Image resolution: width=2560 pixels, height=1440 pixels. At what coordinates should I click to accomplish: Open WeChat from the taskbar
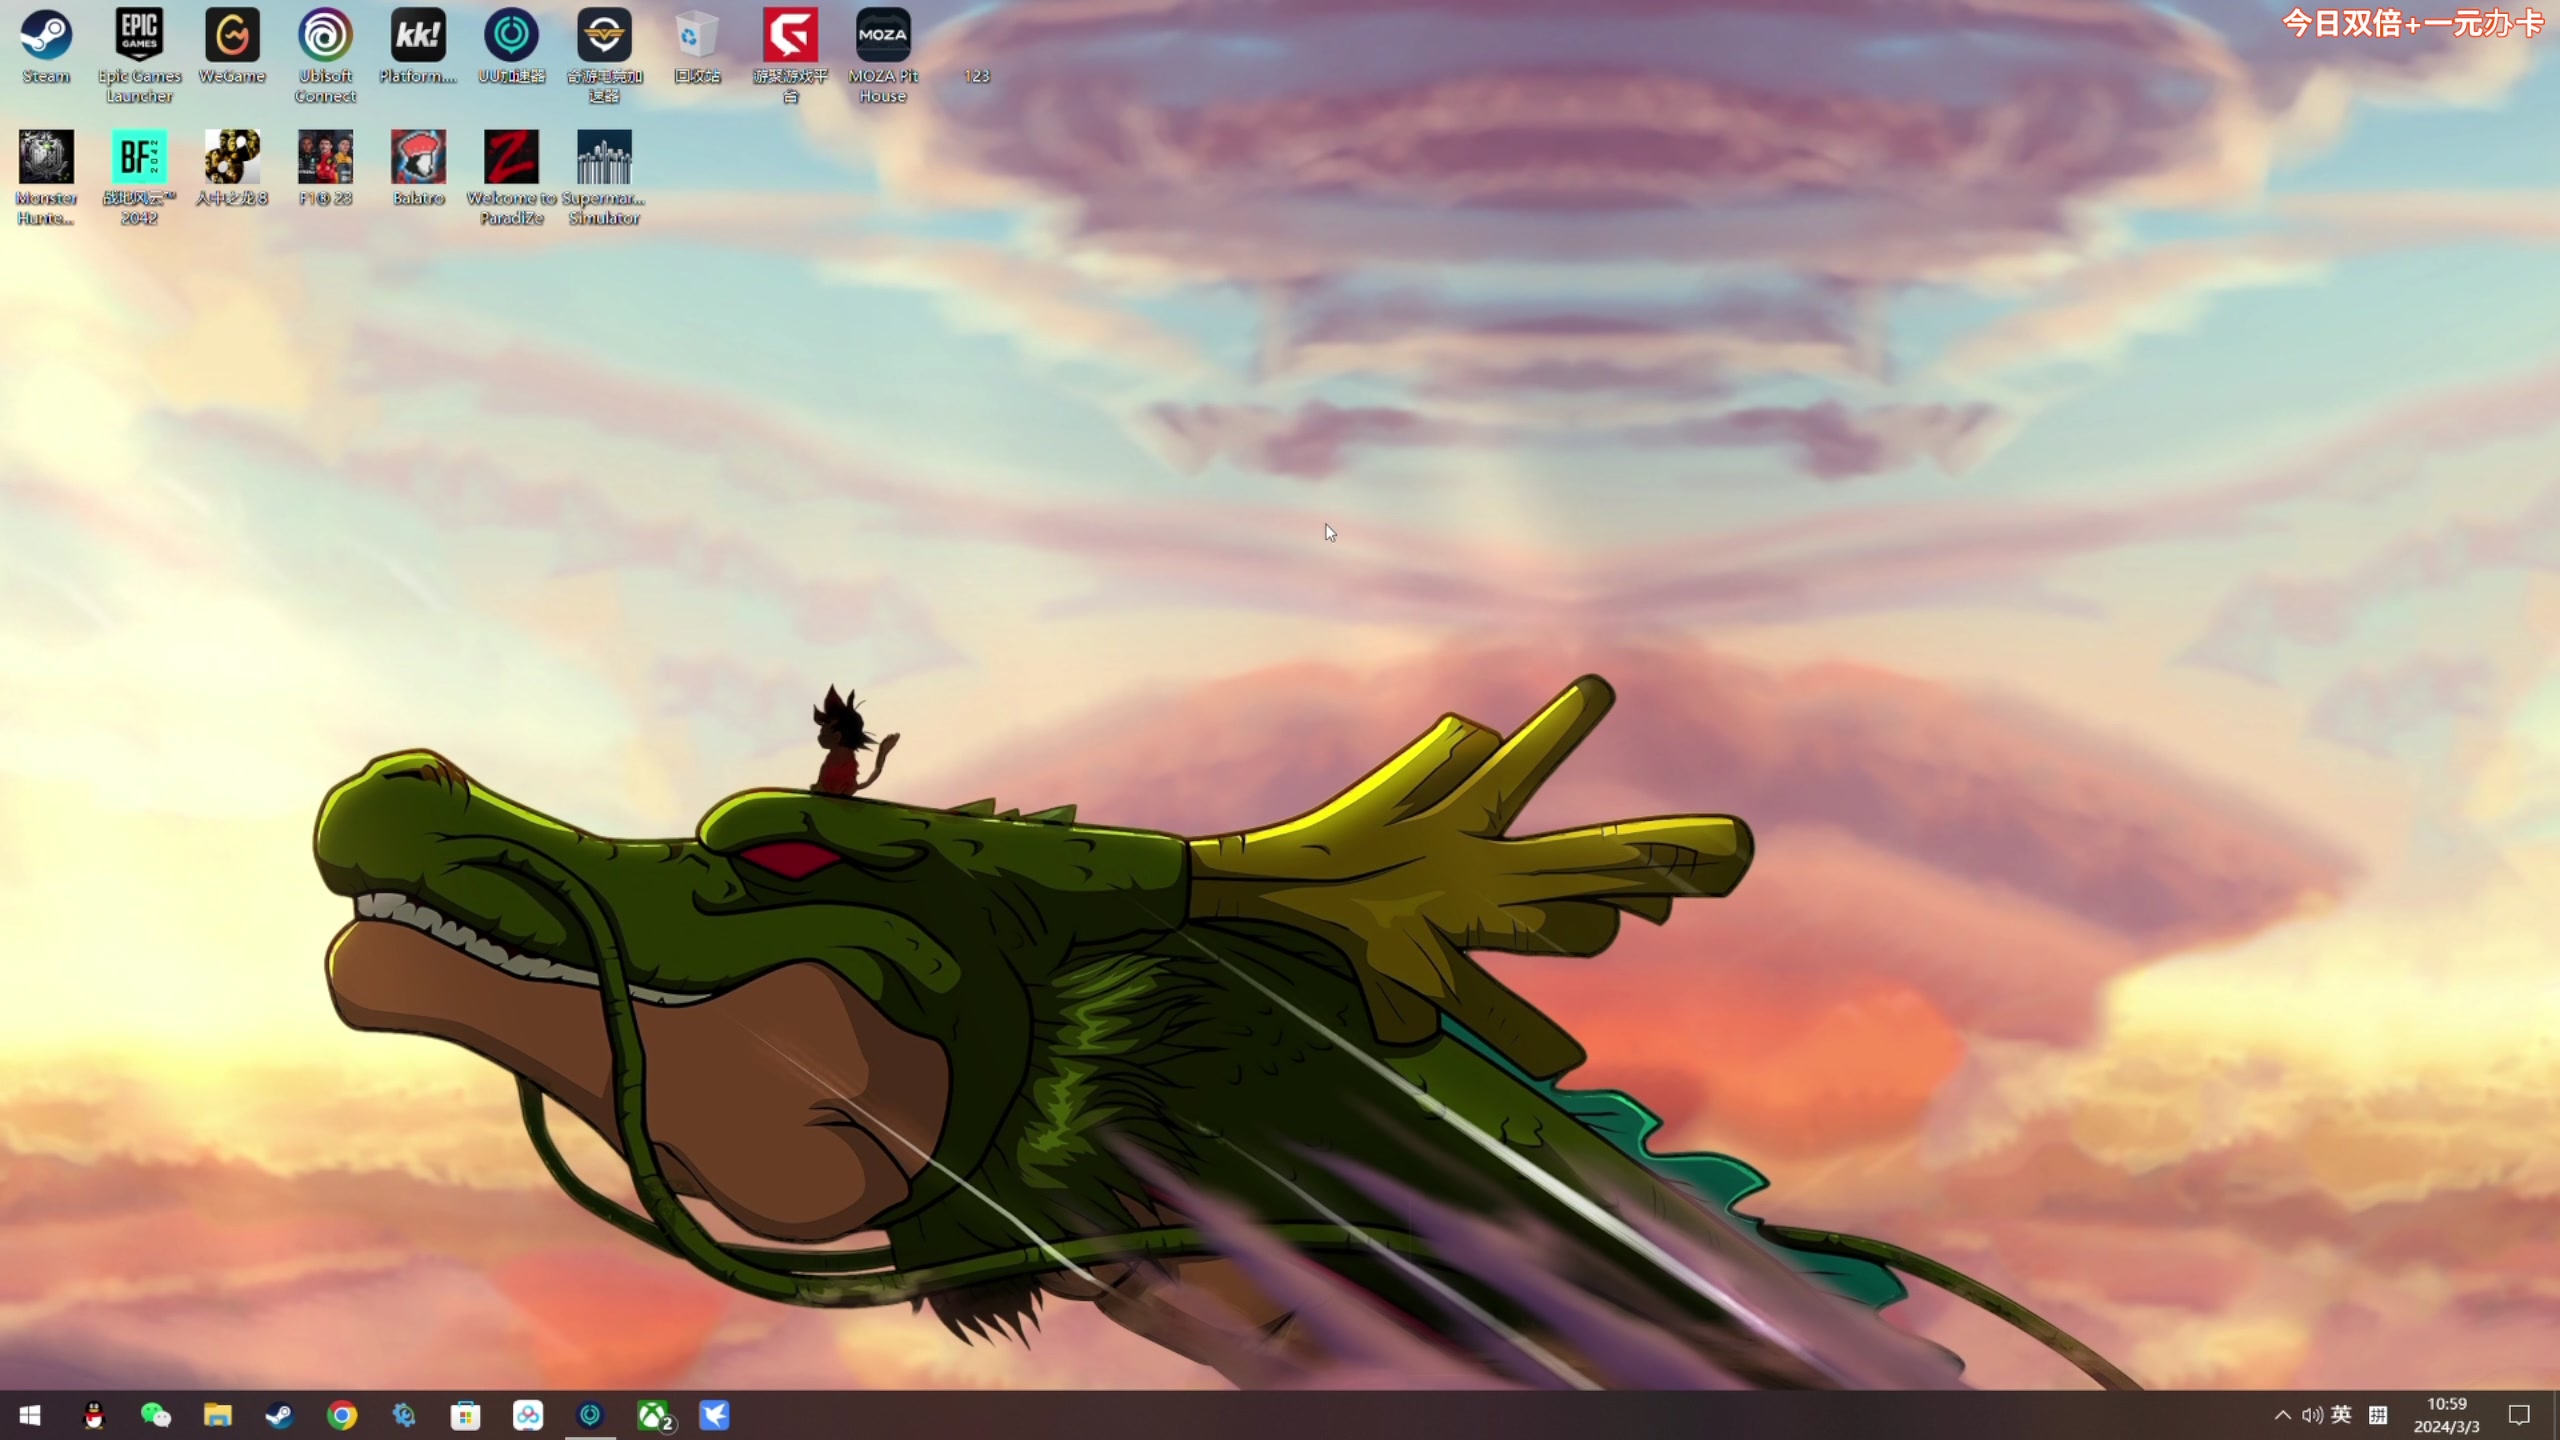(x=156, y=1415)
